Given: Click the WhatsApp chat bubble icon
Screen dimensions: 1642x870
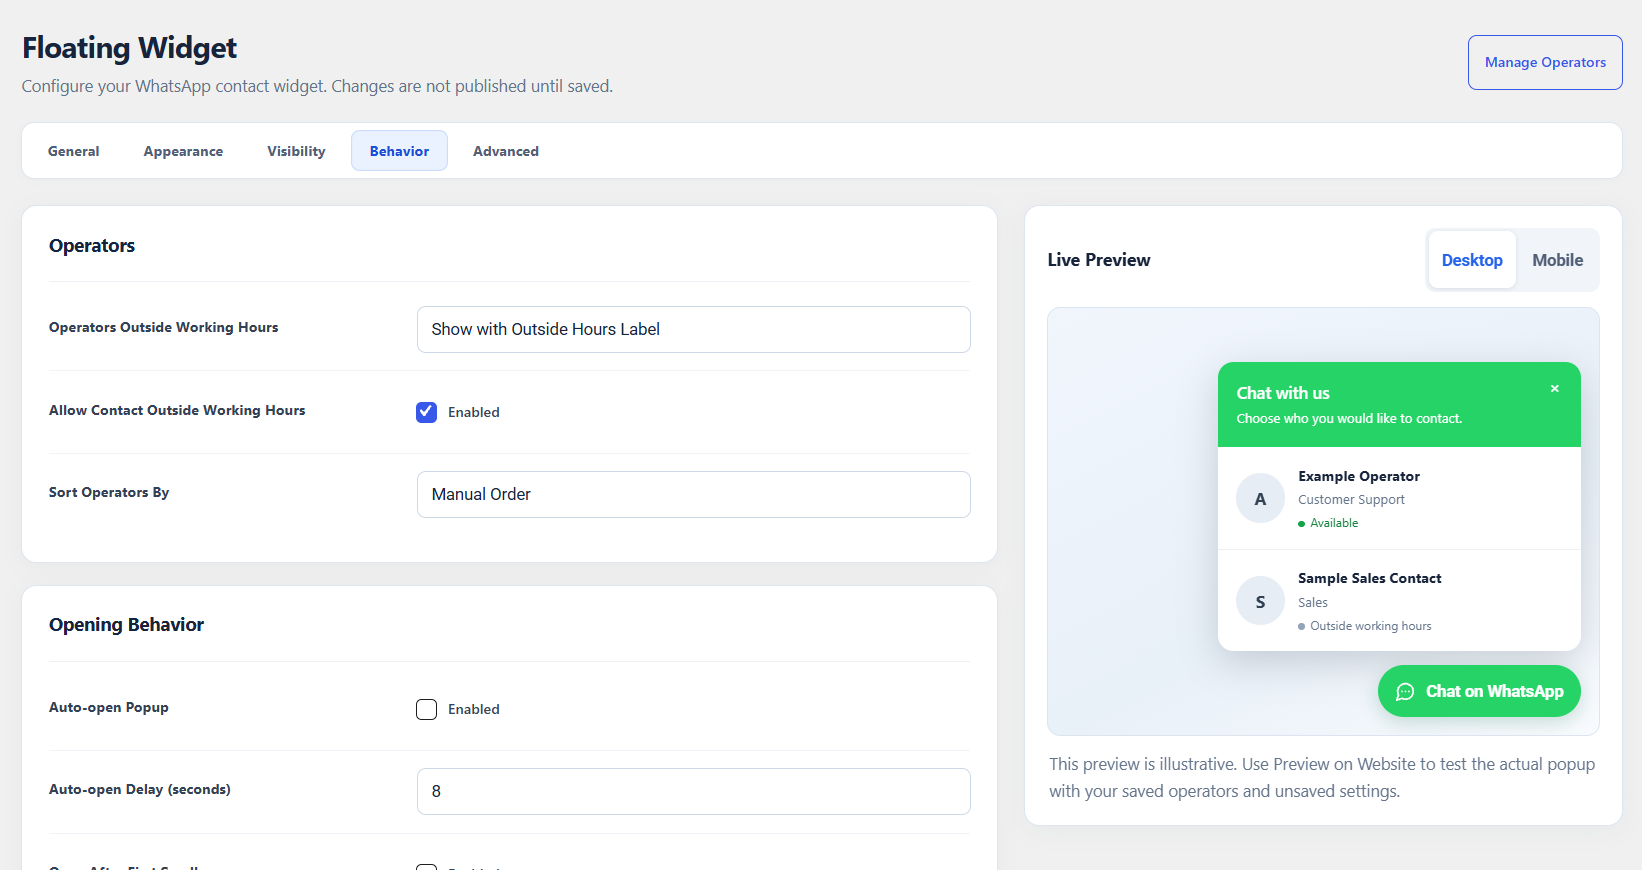Looking at the screenshot, I should point(1405,692).
